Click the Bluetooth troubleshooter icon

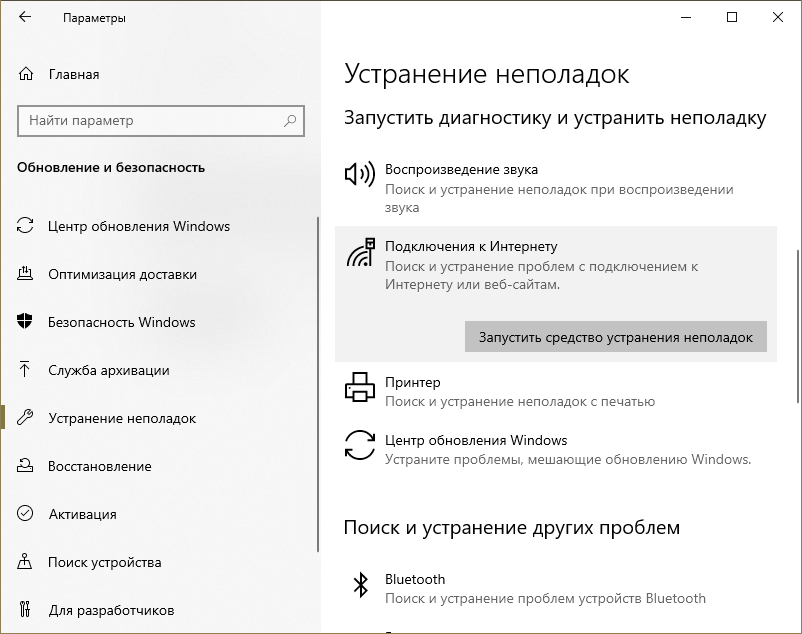click(x=359, y=585)
